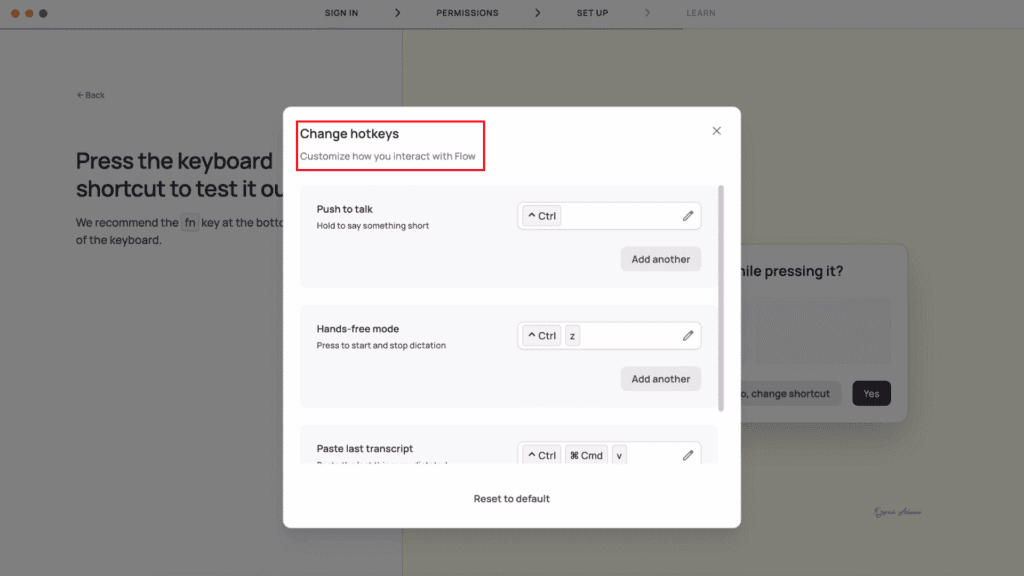The height and width of the screenshot is (576, 1024).
Task: Edit the Paste last transcript hotkey pencil icon
Action: (x=688, y=455)
